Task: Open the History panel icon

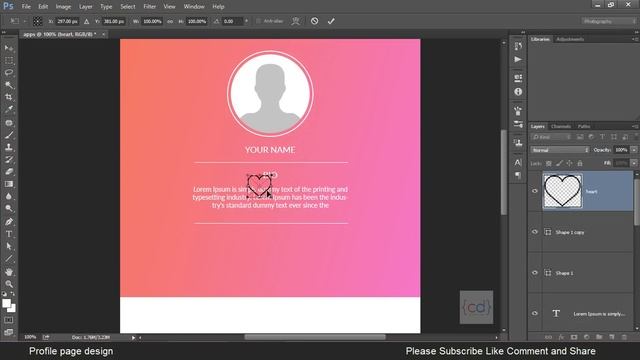Action: [518, 46]
